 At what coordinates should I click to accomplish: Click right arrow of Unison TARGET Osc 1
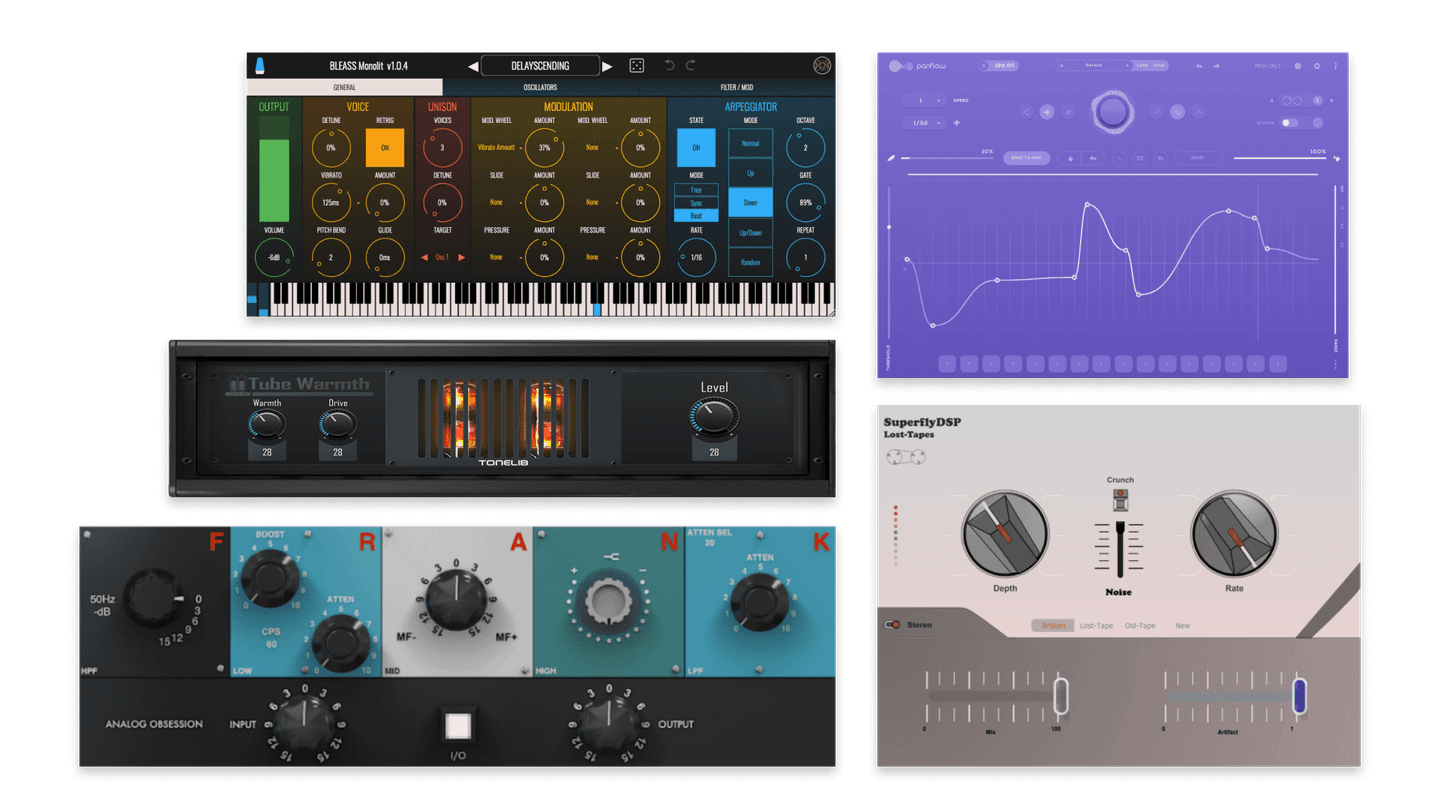tap(461, 257)
